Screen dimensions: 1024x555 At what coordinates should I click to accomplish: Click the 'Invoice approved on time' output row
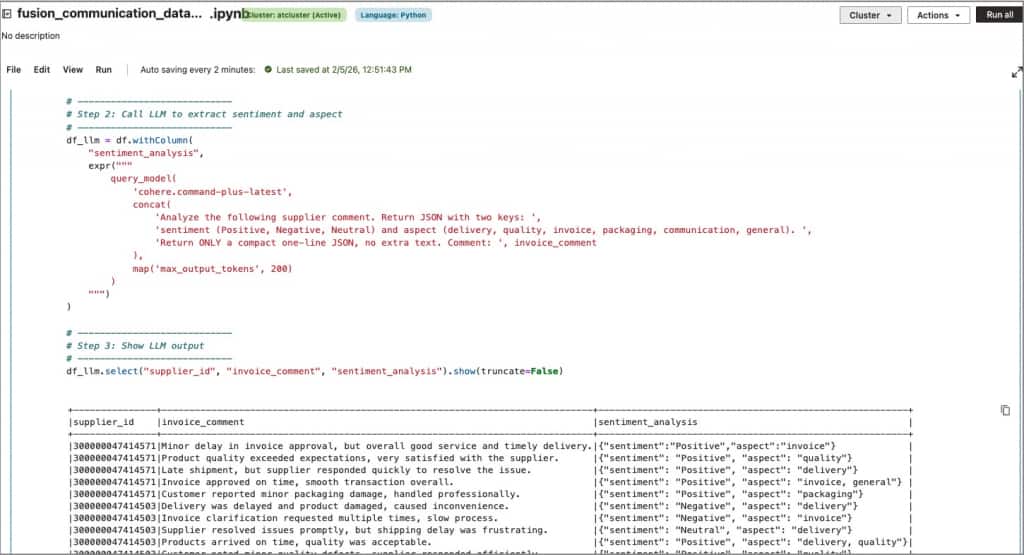pos(490,482)
